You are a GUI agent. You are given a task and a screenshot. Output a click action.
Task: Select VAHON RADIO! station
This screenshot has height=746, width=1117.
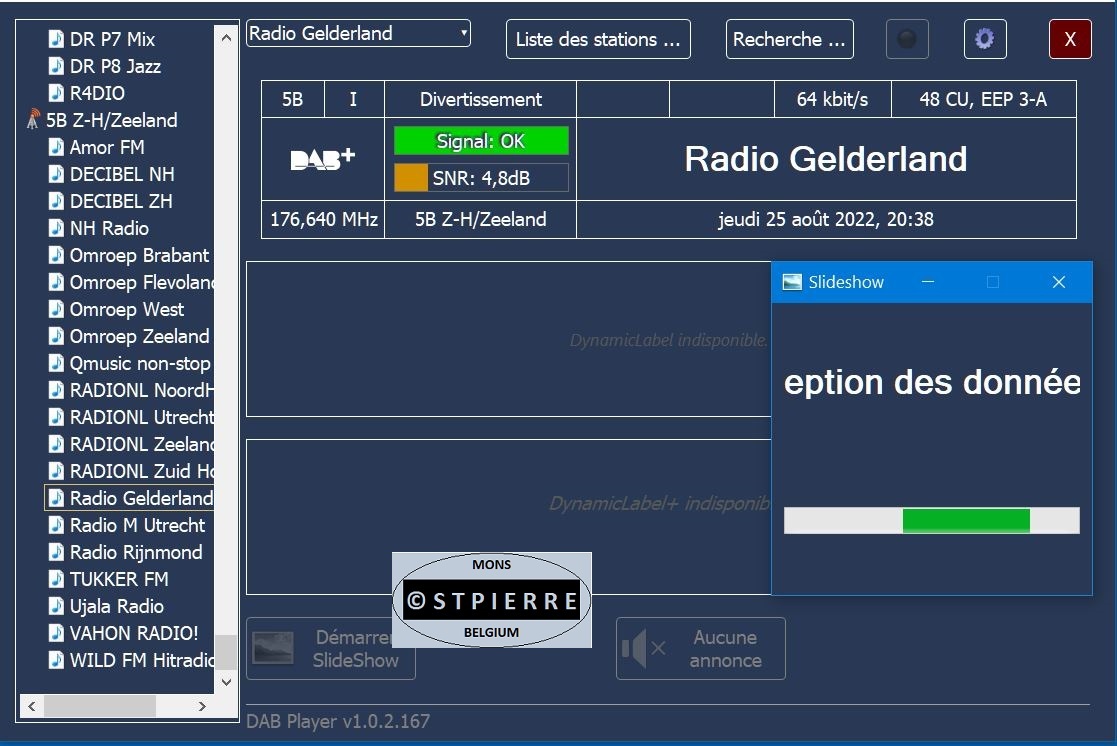pos(134,633)
